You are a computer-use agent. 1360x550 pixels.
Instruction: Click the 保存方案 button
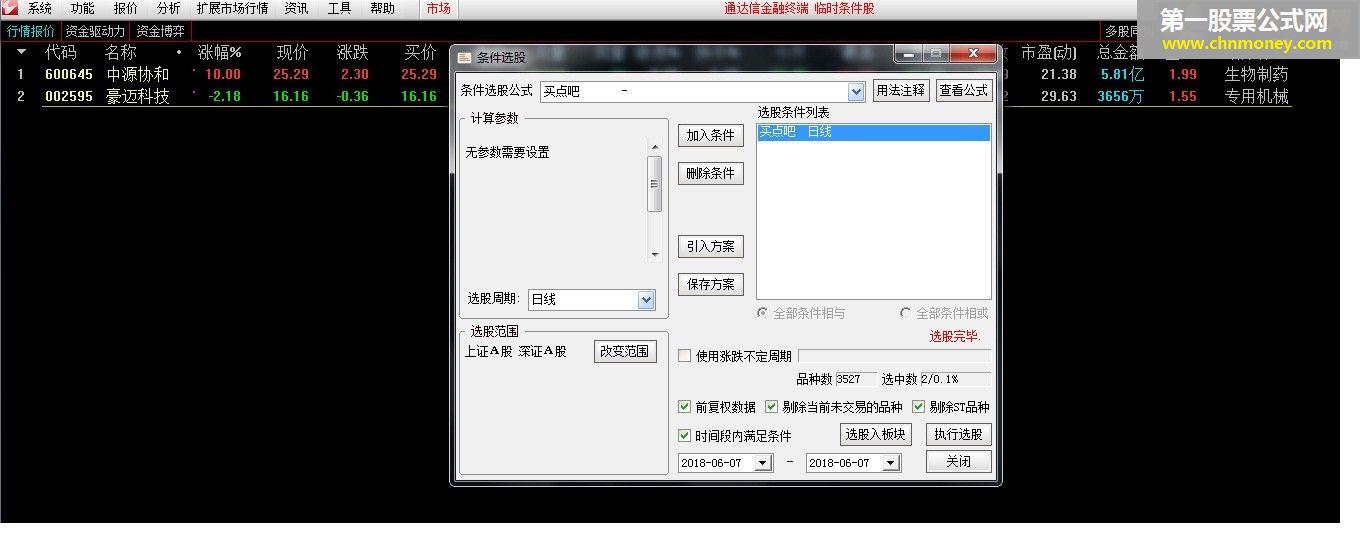pyautogui.click(x=710, y=284)
